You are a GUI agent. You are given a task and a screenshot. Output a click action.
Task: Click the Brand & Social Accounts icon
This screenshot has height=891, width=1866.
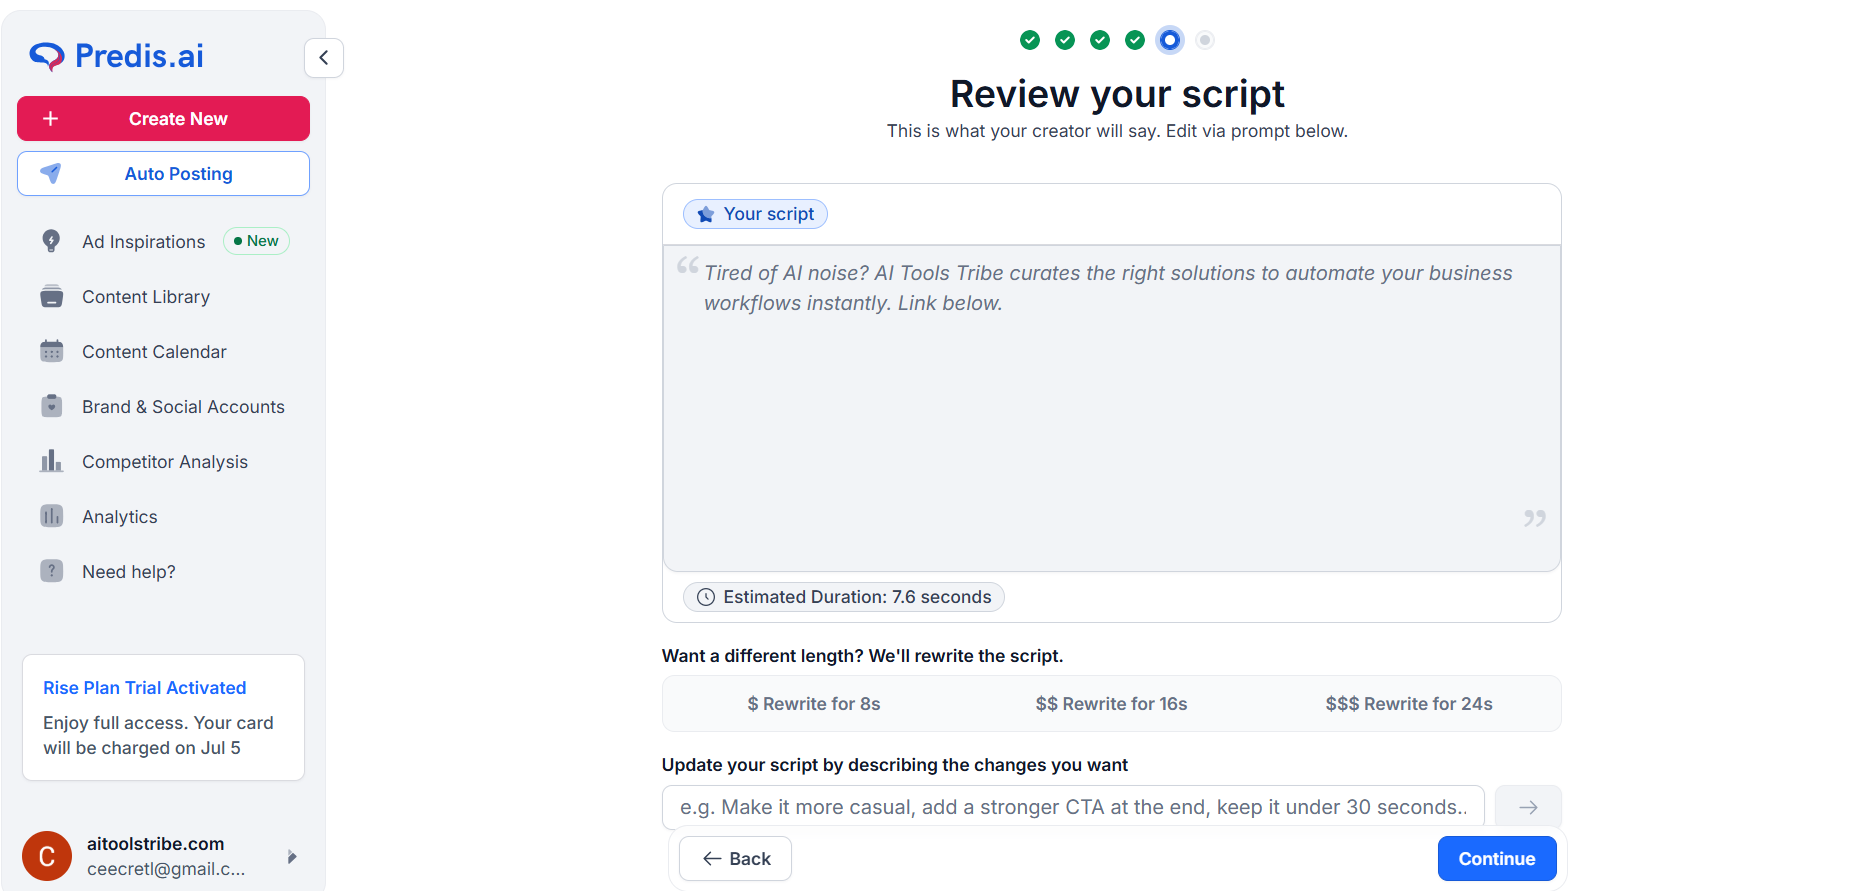51,406
